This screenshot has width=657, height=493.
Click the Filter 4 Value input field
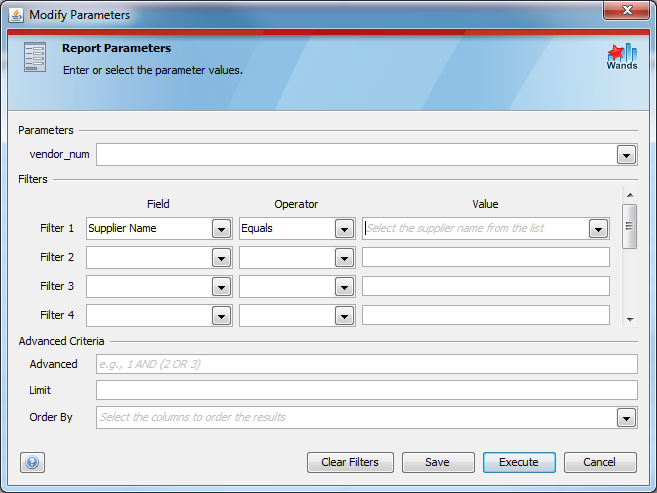[x=486, y=315]
